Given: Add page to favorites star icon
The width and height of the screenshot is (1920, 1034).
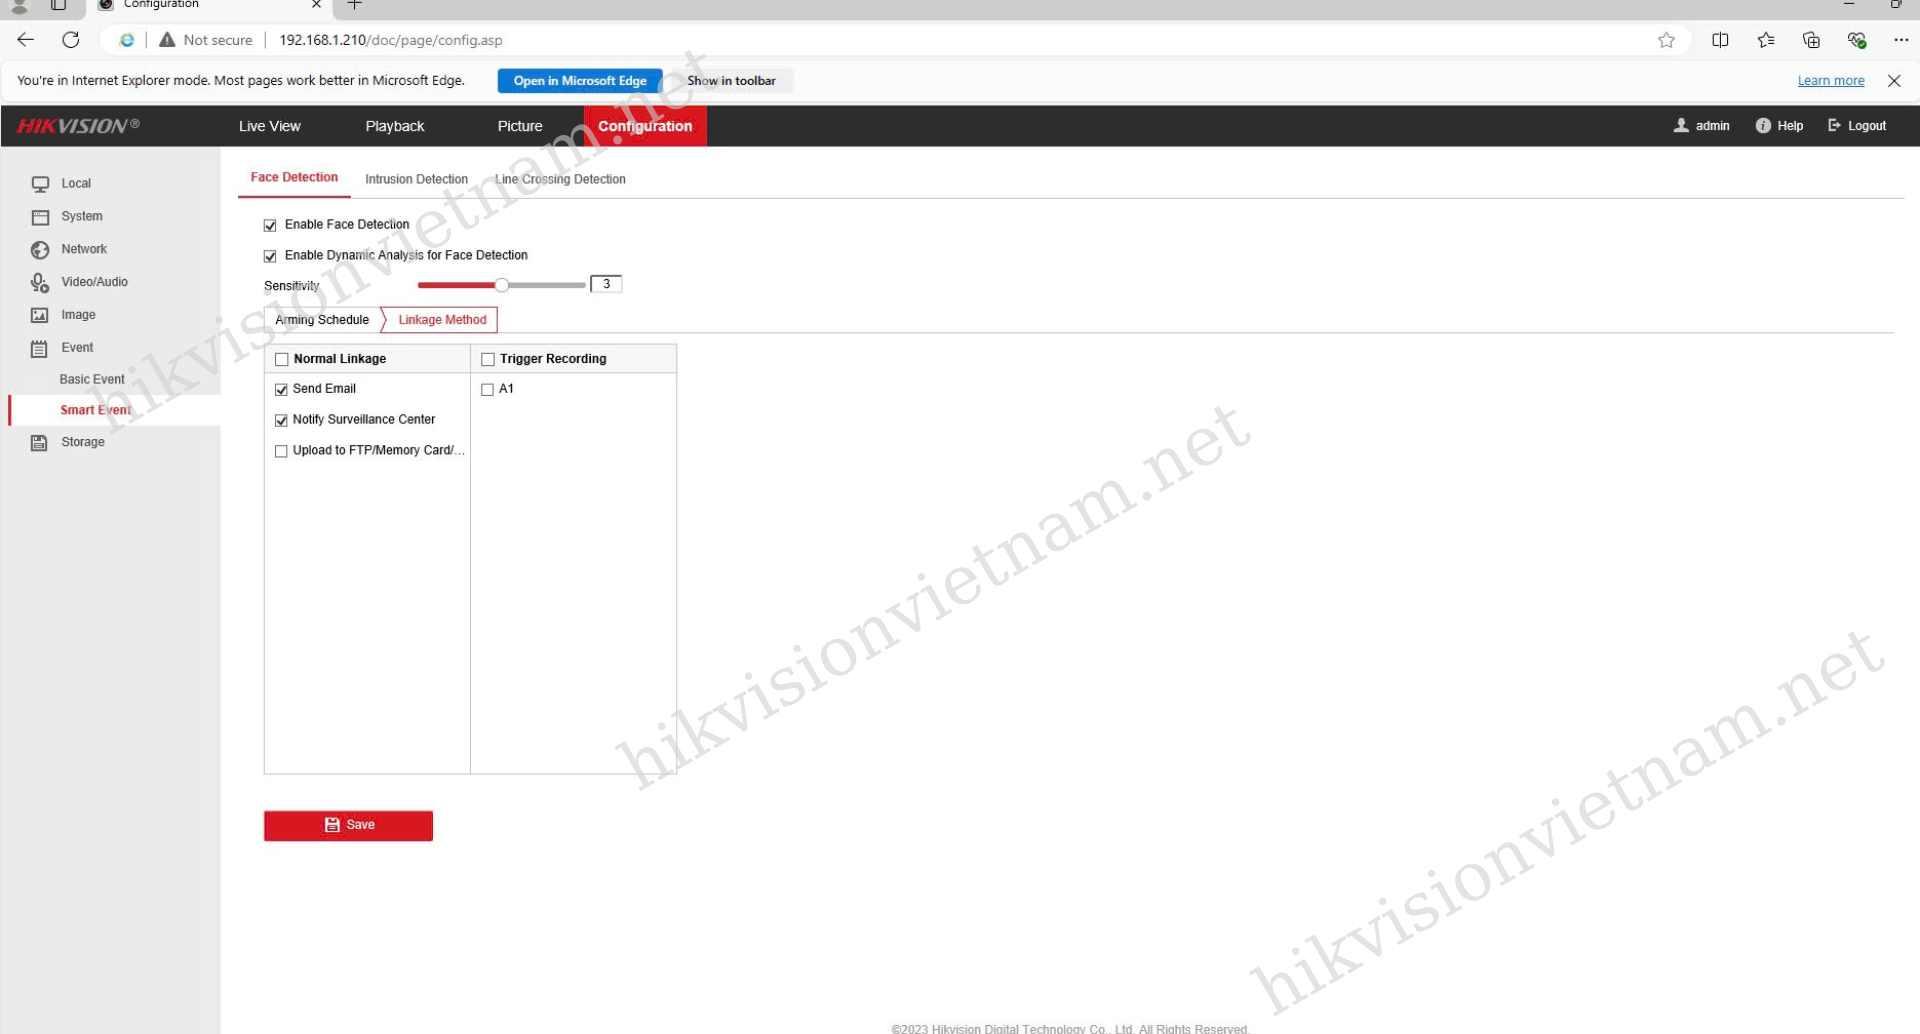Looking at the screenshot, I should 1666,40.
